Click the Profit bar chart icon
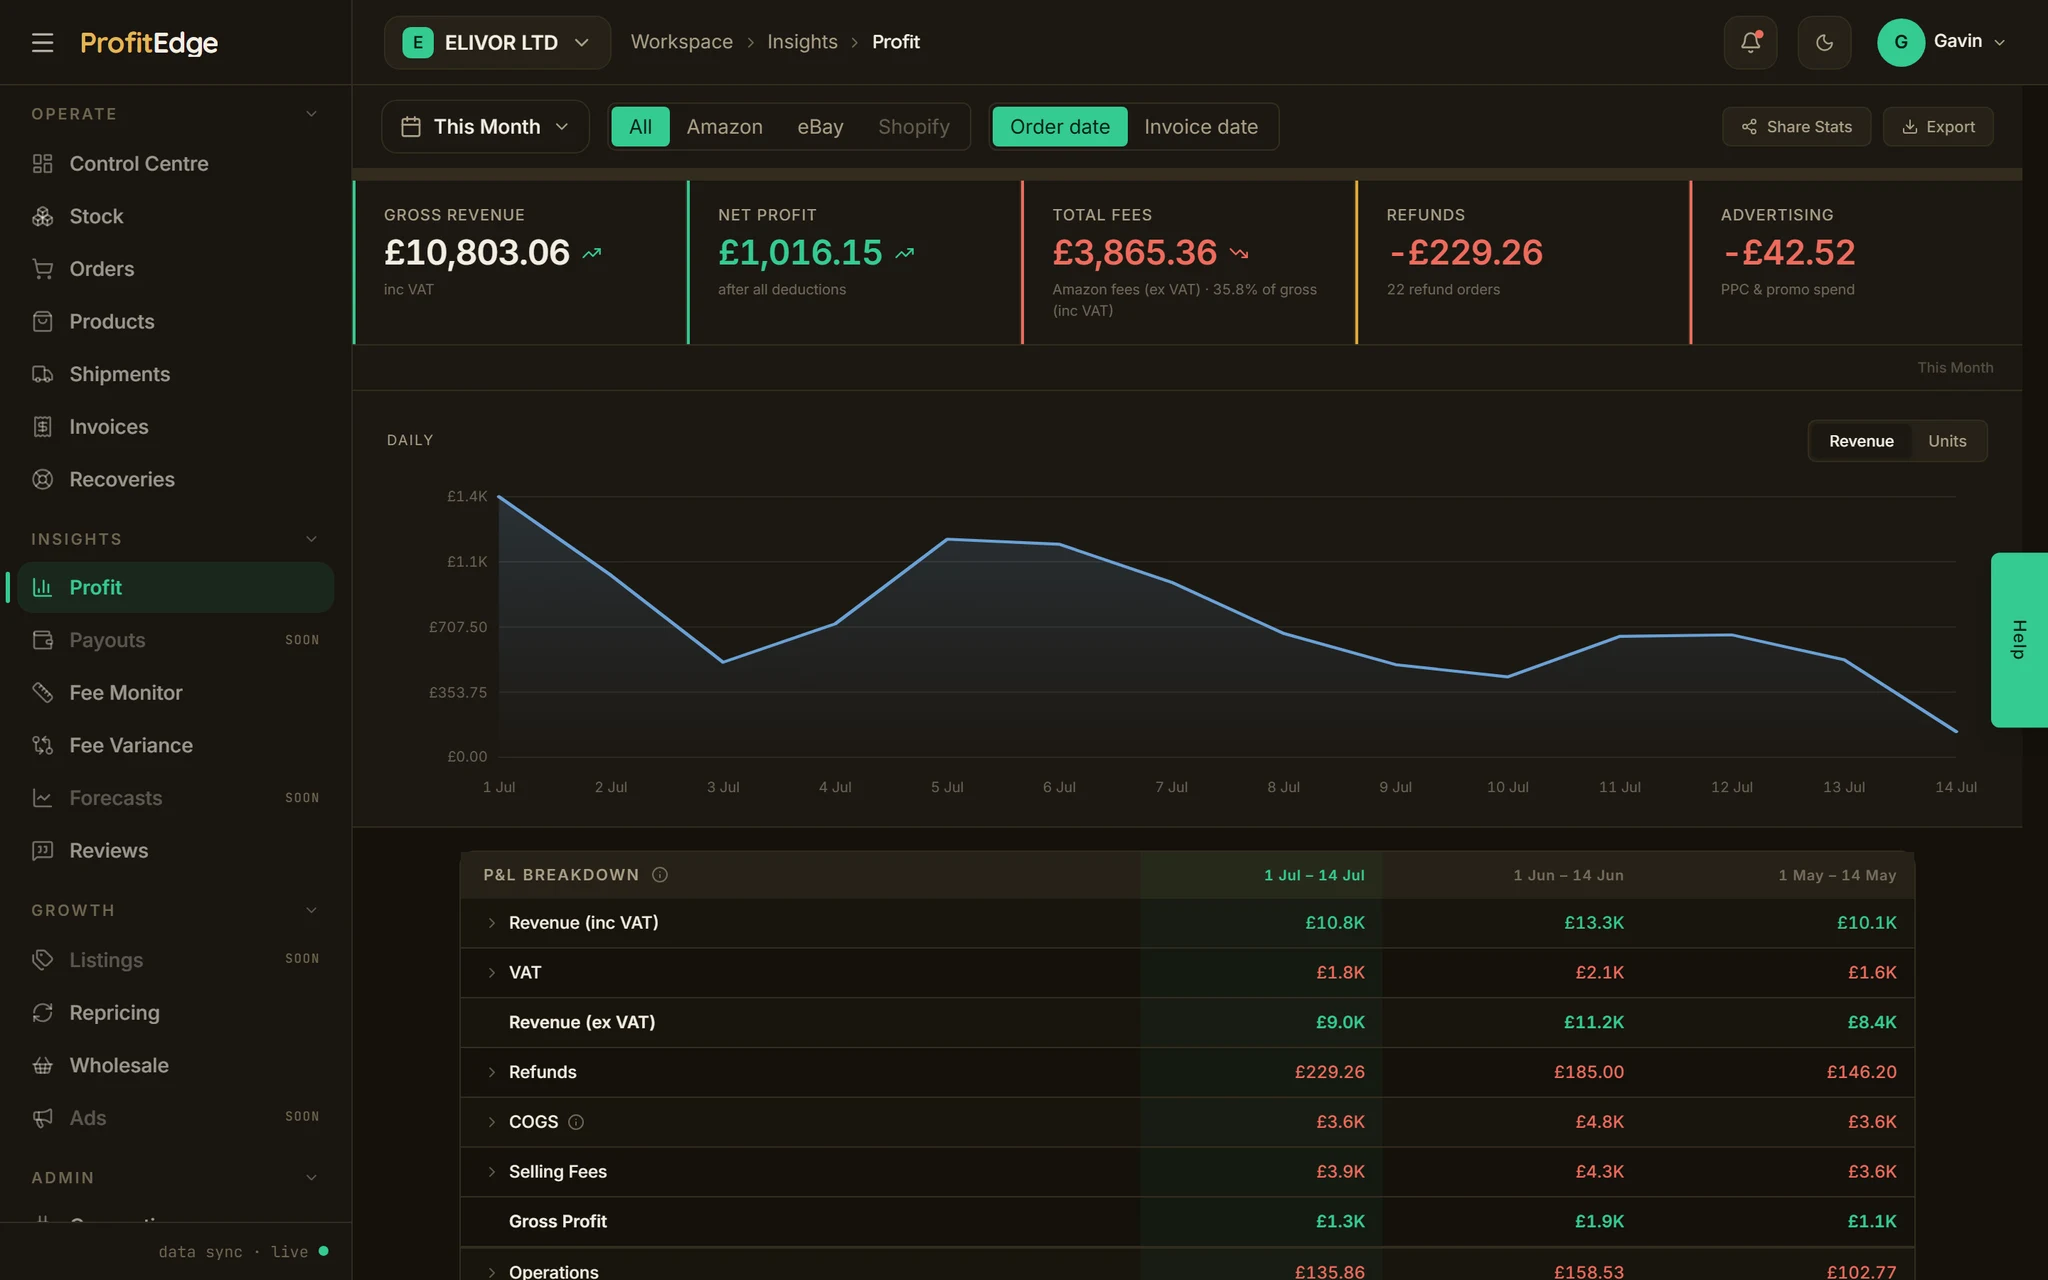2048x1280 pixels. pos(42,588)
